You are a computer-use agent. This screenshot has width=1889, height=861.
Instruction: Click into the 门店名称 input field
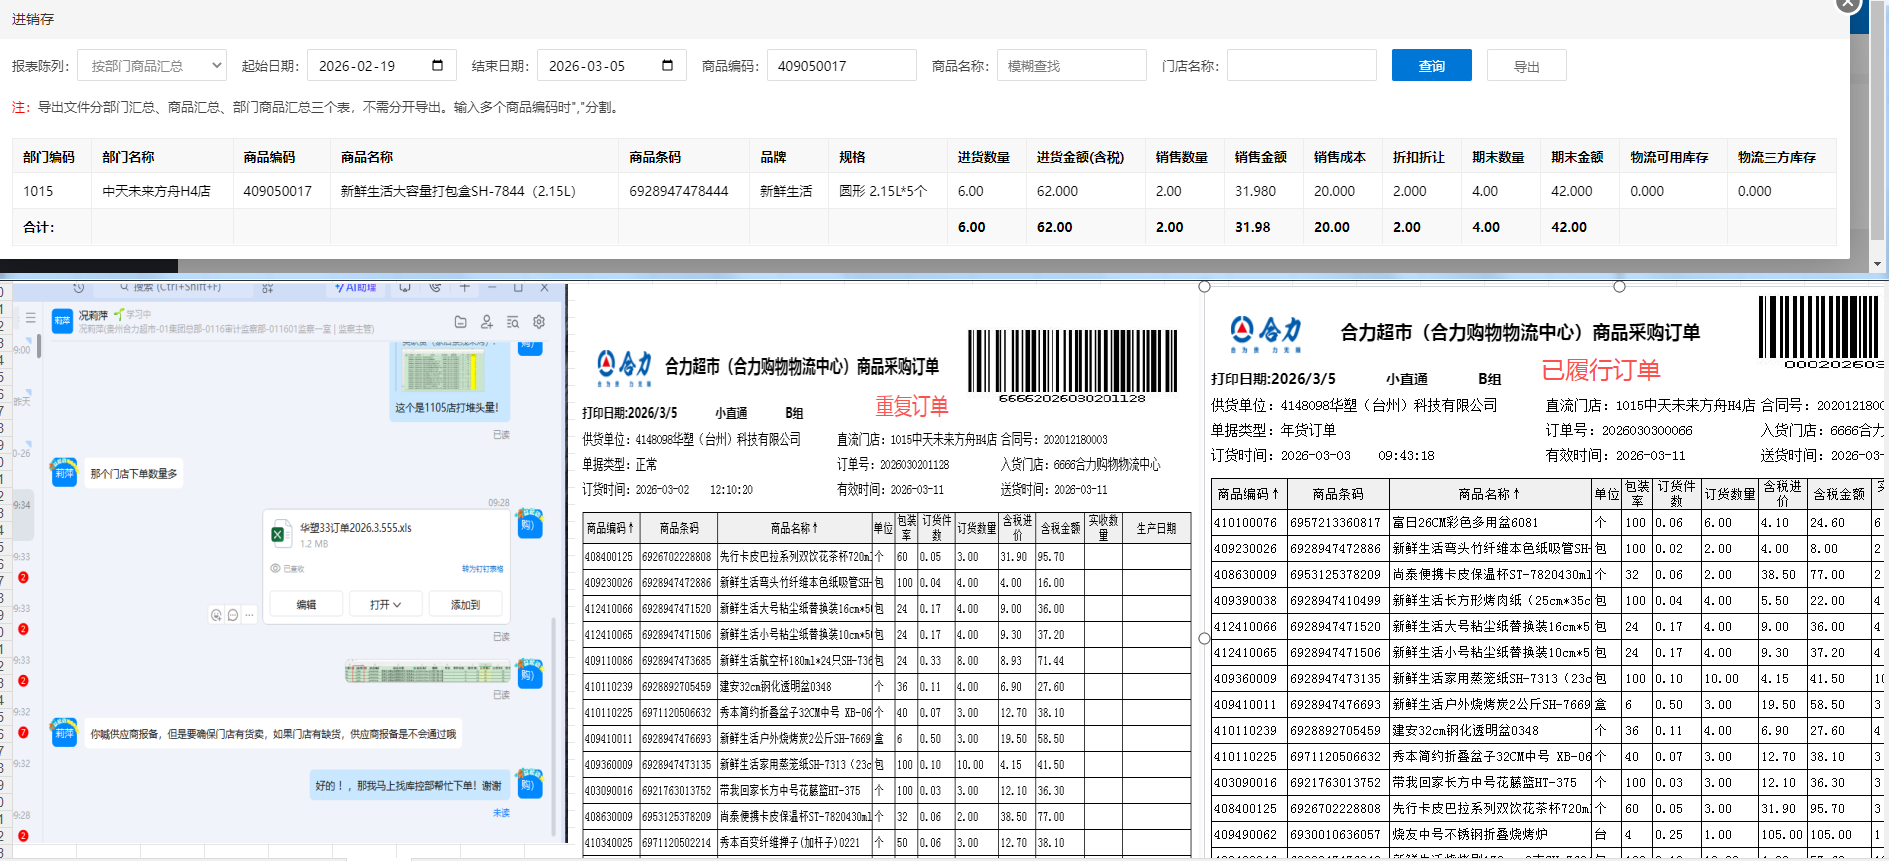(x=1301, y=66)
